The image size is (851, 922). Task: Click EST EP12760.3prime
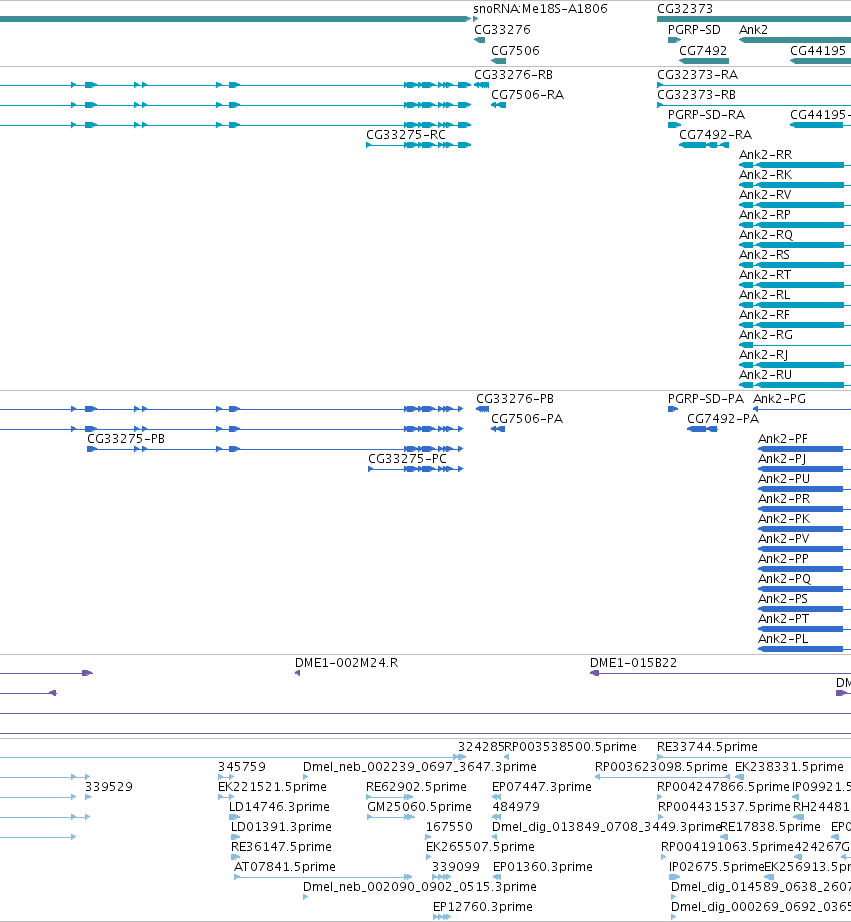(x=483, y=907)
